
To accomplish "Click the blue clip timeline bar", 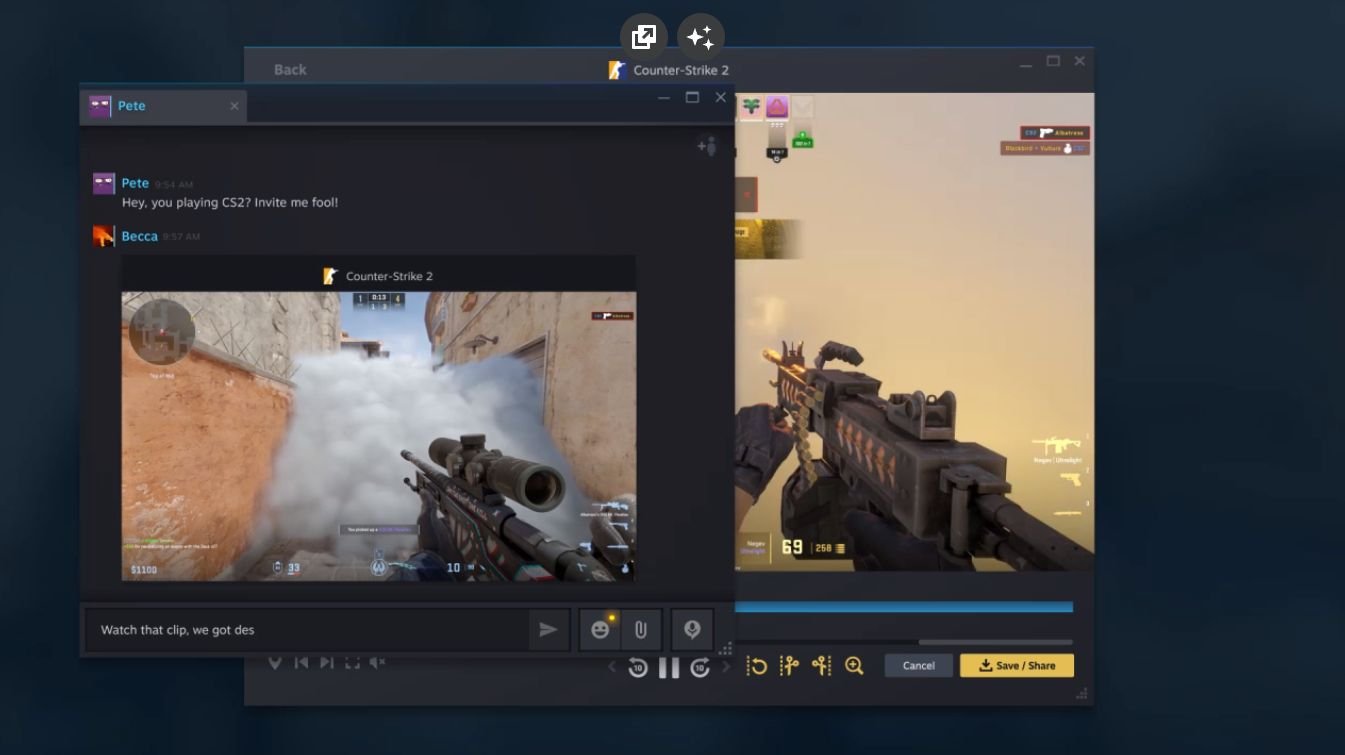I will [x=904, y=607].
